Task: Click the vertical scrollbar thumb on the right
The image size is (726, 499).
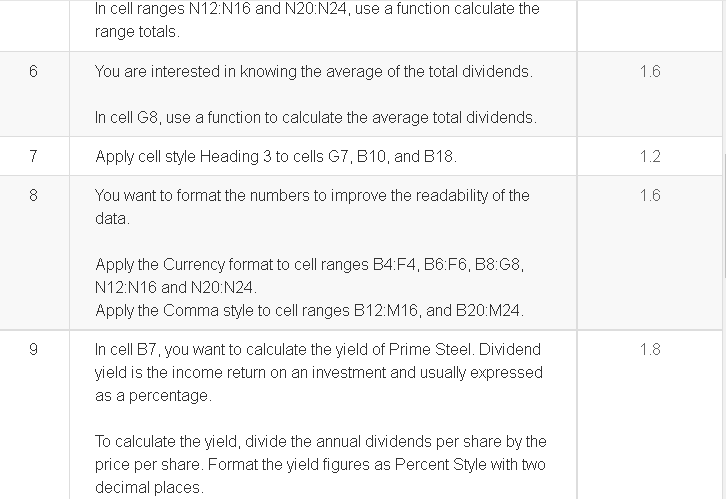Action: [x=724, y=216]
